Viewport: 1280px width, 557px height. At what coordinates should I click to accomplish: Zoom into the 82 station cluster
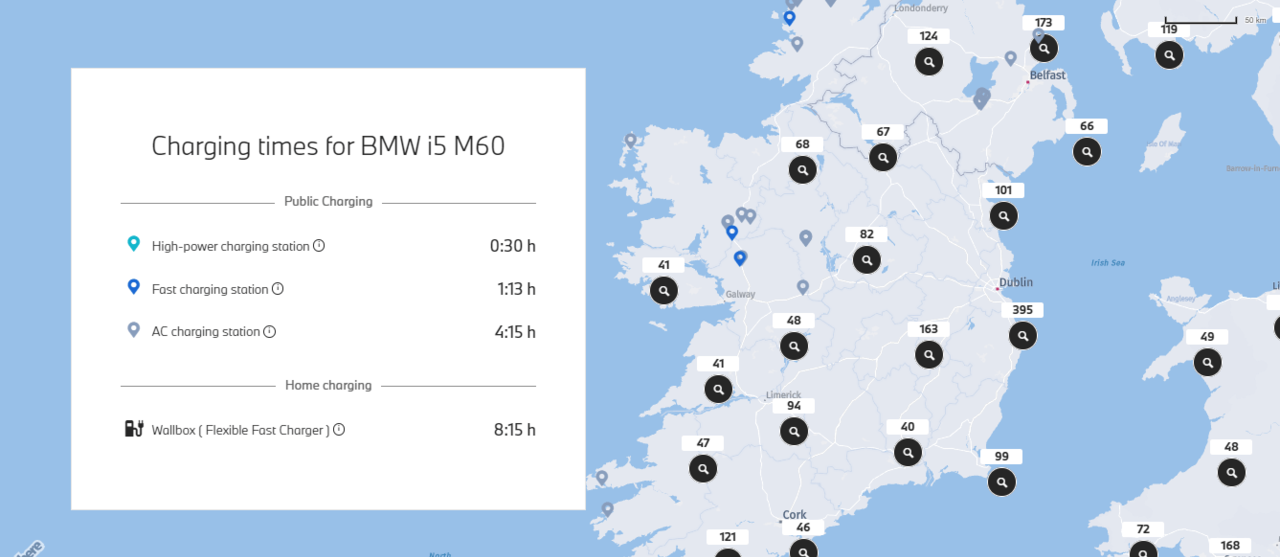coord(867,259)
